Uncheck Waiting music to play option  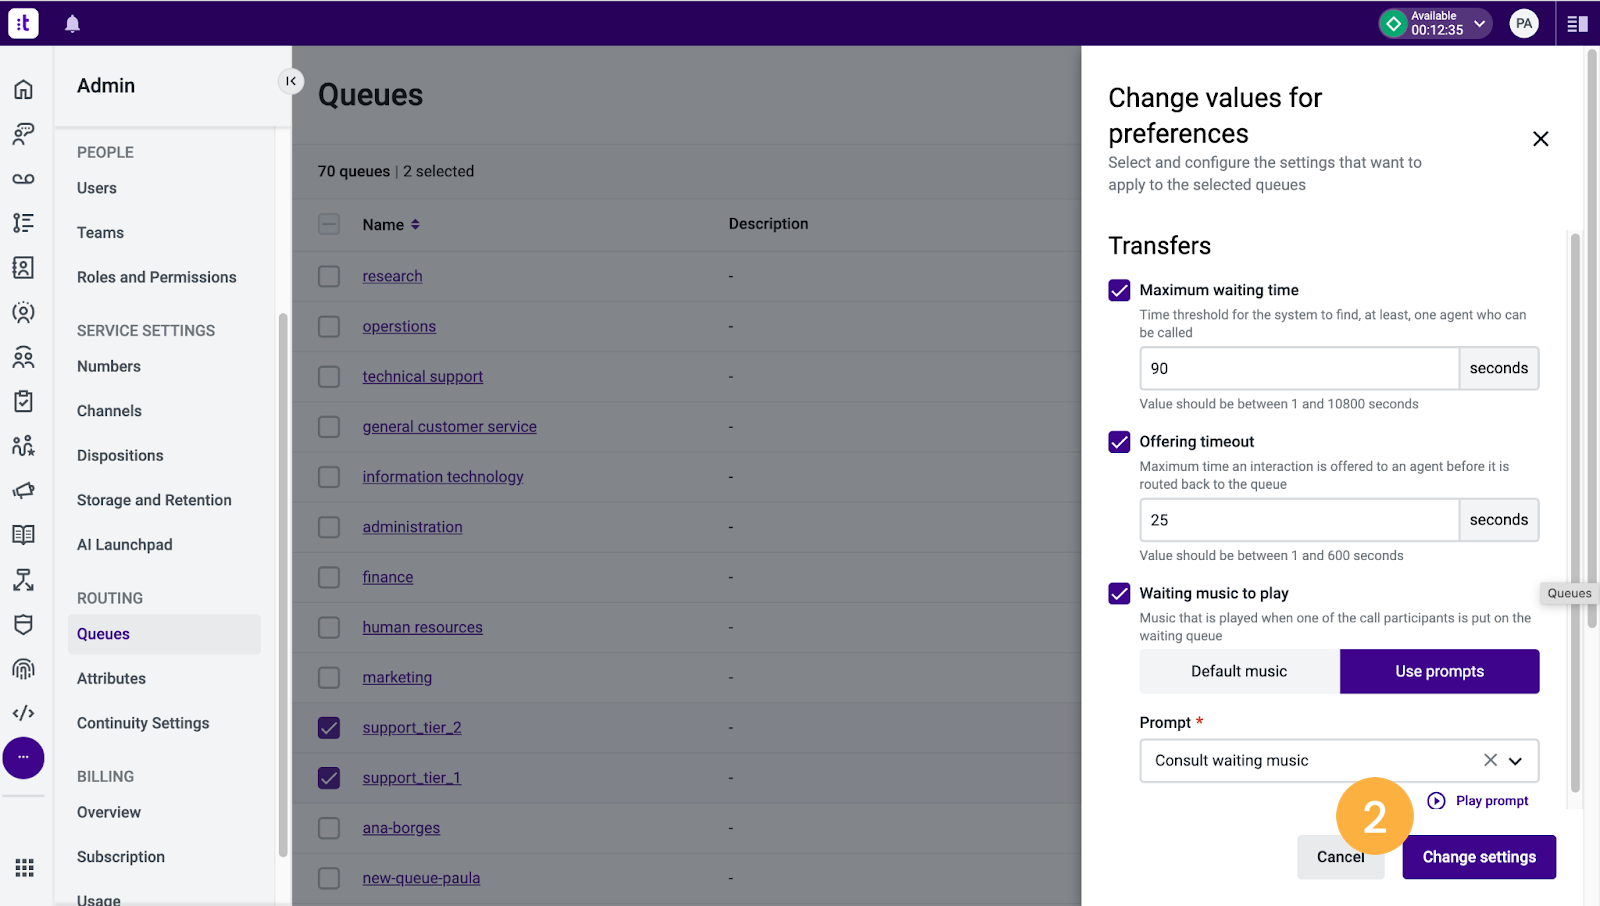1119,593
